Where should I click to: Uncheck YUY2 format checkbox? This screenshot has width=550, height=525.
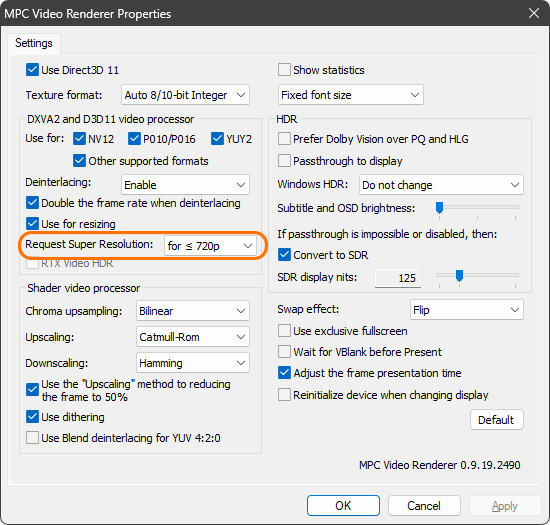pyautogui.click(x=217, y=139)
